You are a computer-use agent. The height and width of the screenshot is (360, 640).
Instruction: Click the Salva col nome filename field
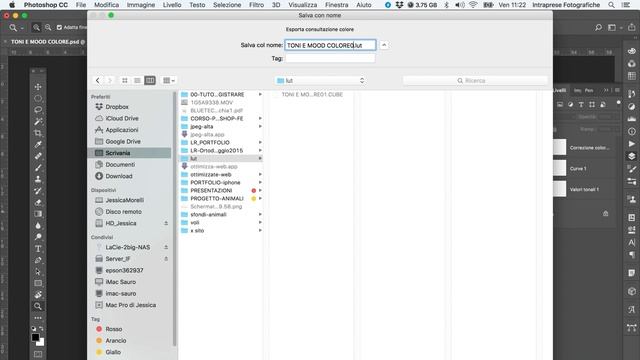click(330, 45)
